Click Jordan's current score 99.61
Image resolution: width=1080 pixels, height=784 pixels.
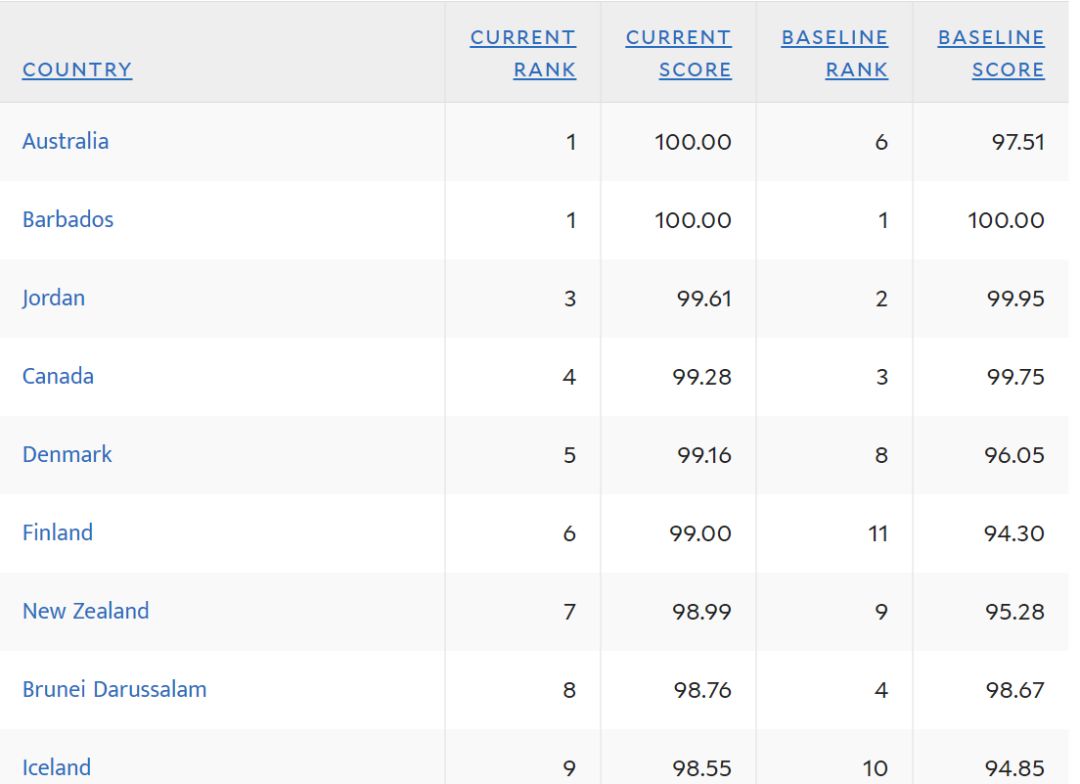click(701, 298)
